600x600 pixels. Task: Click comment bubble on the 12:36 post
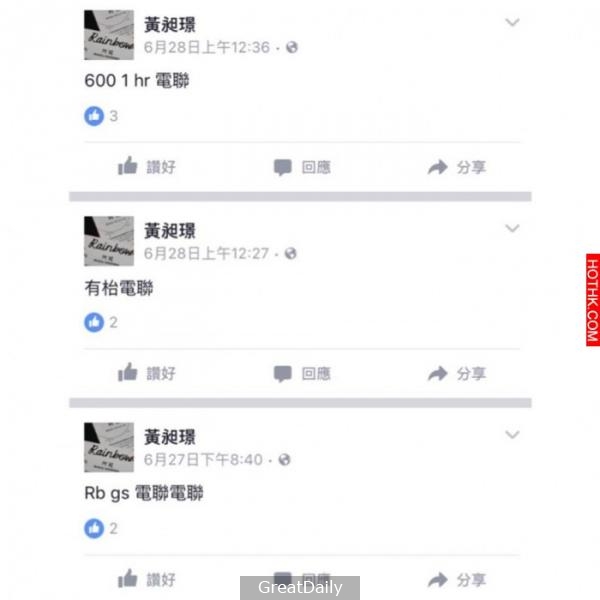pyautogui.click(x=302, y=167)
